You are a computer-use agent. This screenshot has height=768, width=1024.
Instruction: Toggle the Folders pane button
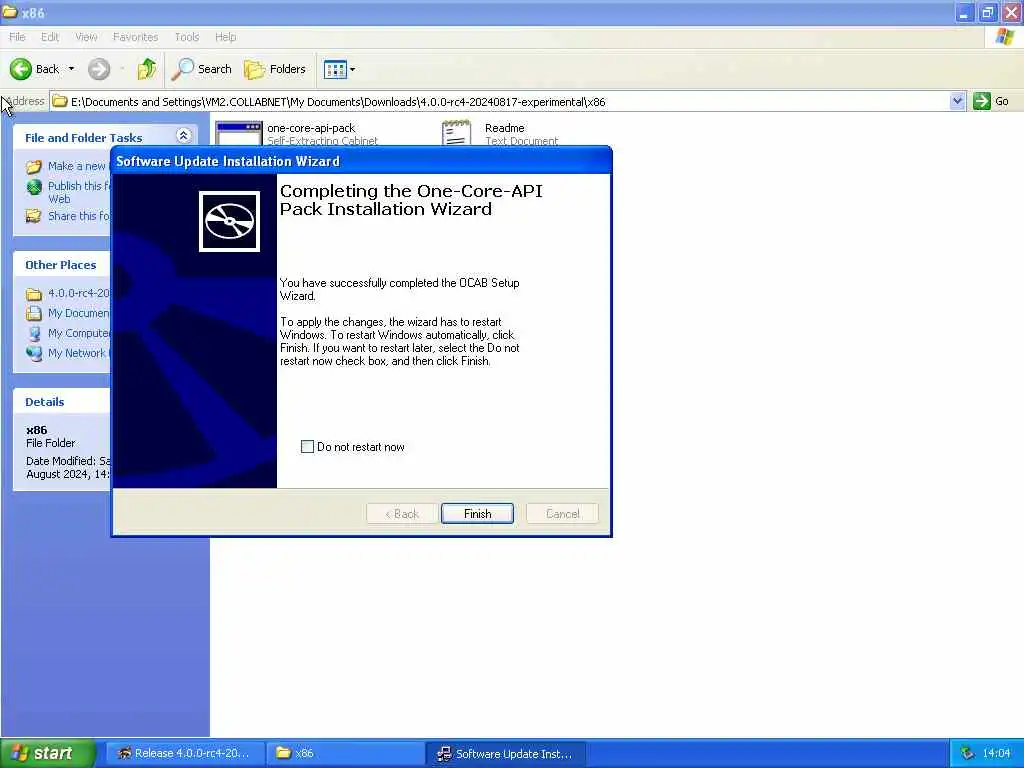point(274,69)
